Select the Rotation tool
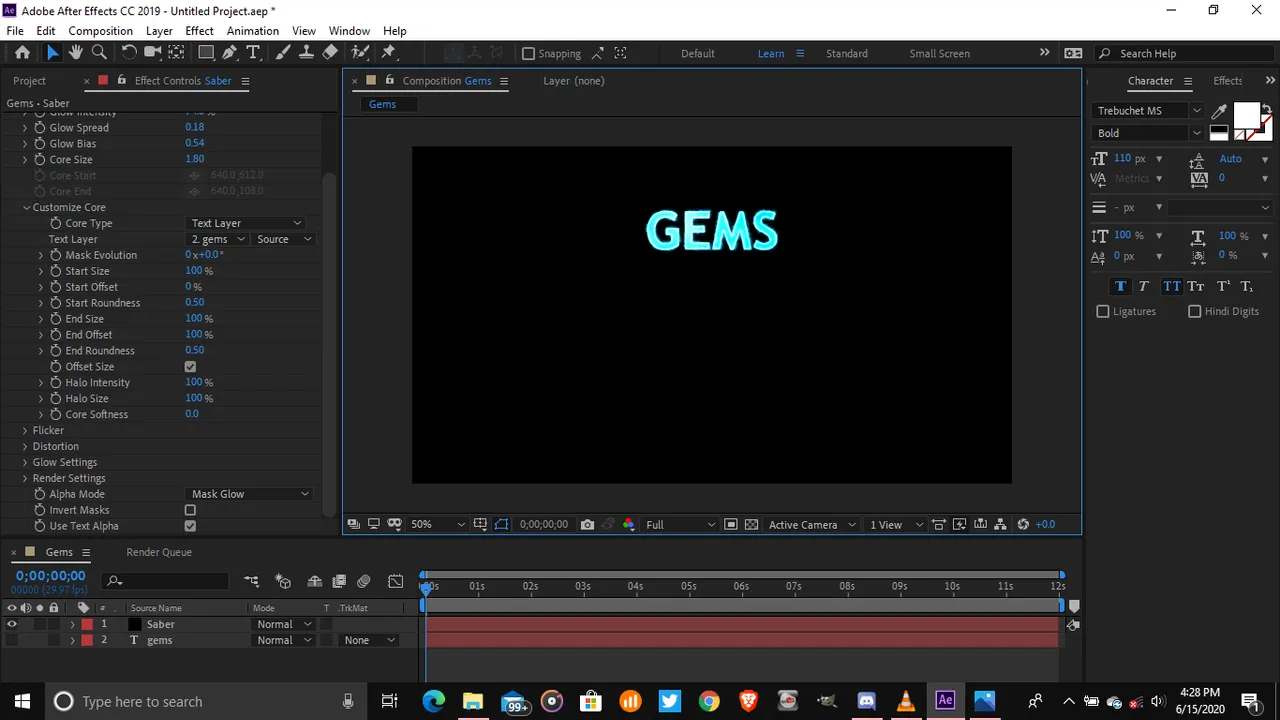 129,53
